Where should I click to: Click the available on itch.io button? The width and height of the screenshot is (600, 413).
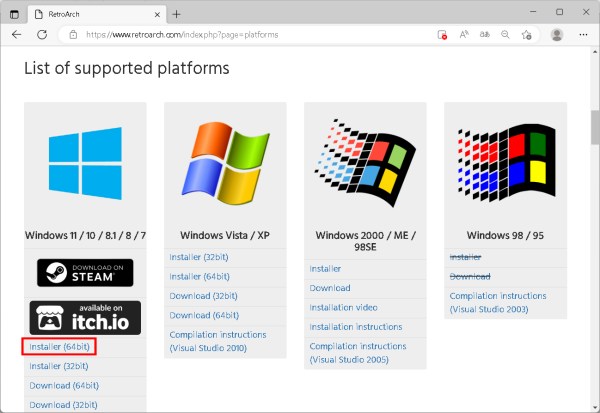(x=85, y=317)
